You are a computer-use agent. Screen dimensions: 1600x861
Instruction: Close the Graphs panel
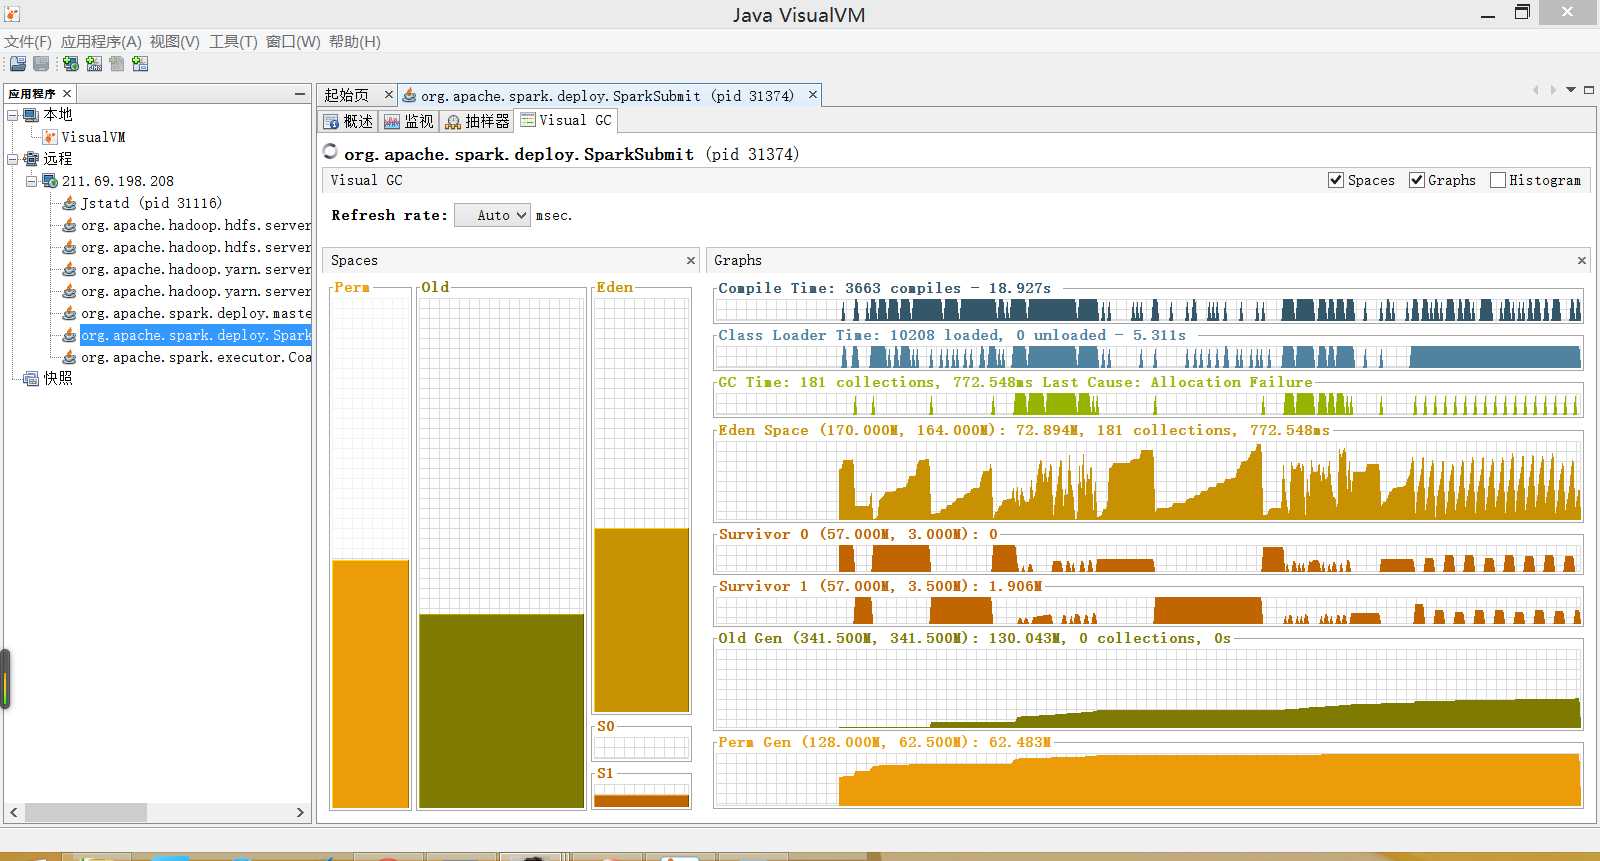(x=1582, y=260)
